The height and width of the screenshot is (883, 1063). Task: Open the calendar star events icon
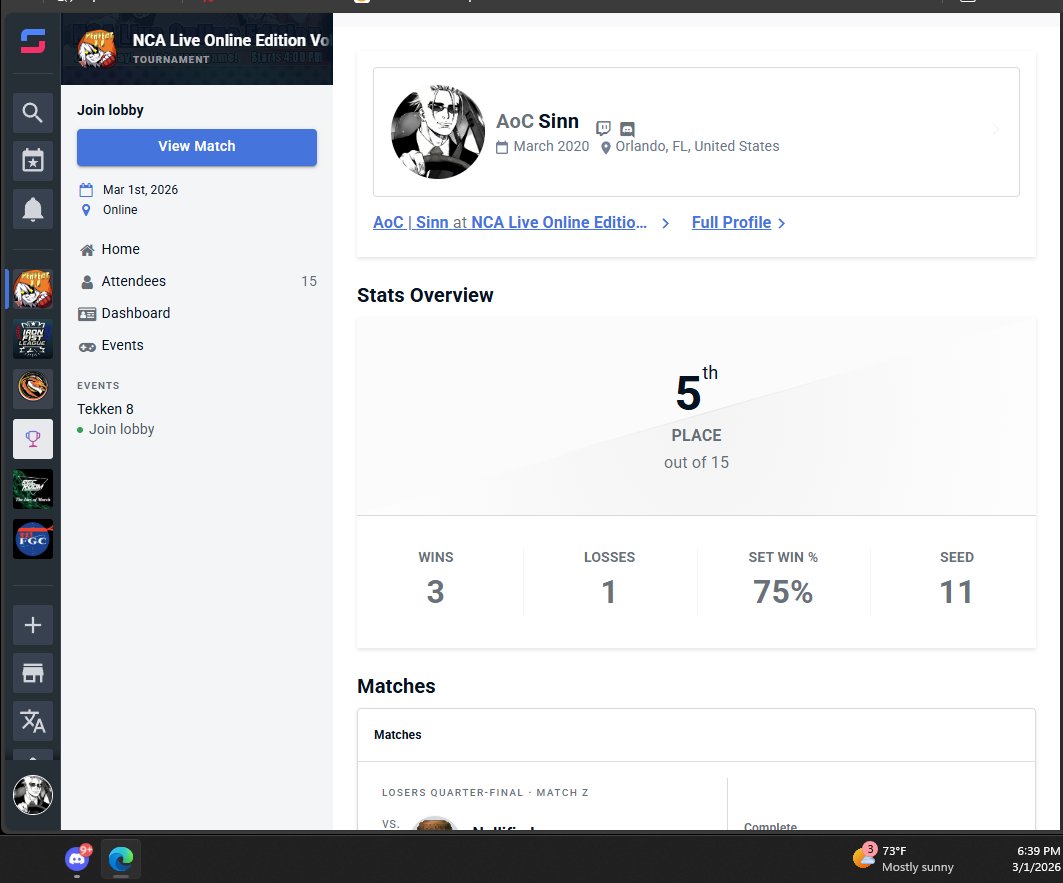coord(33,161)
